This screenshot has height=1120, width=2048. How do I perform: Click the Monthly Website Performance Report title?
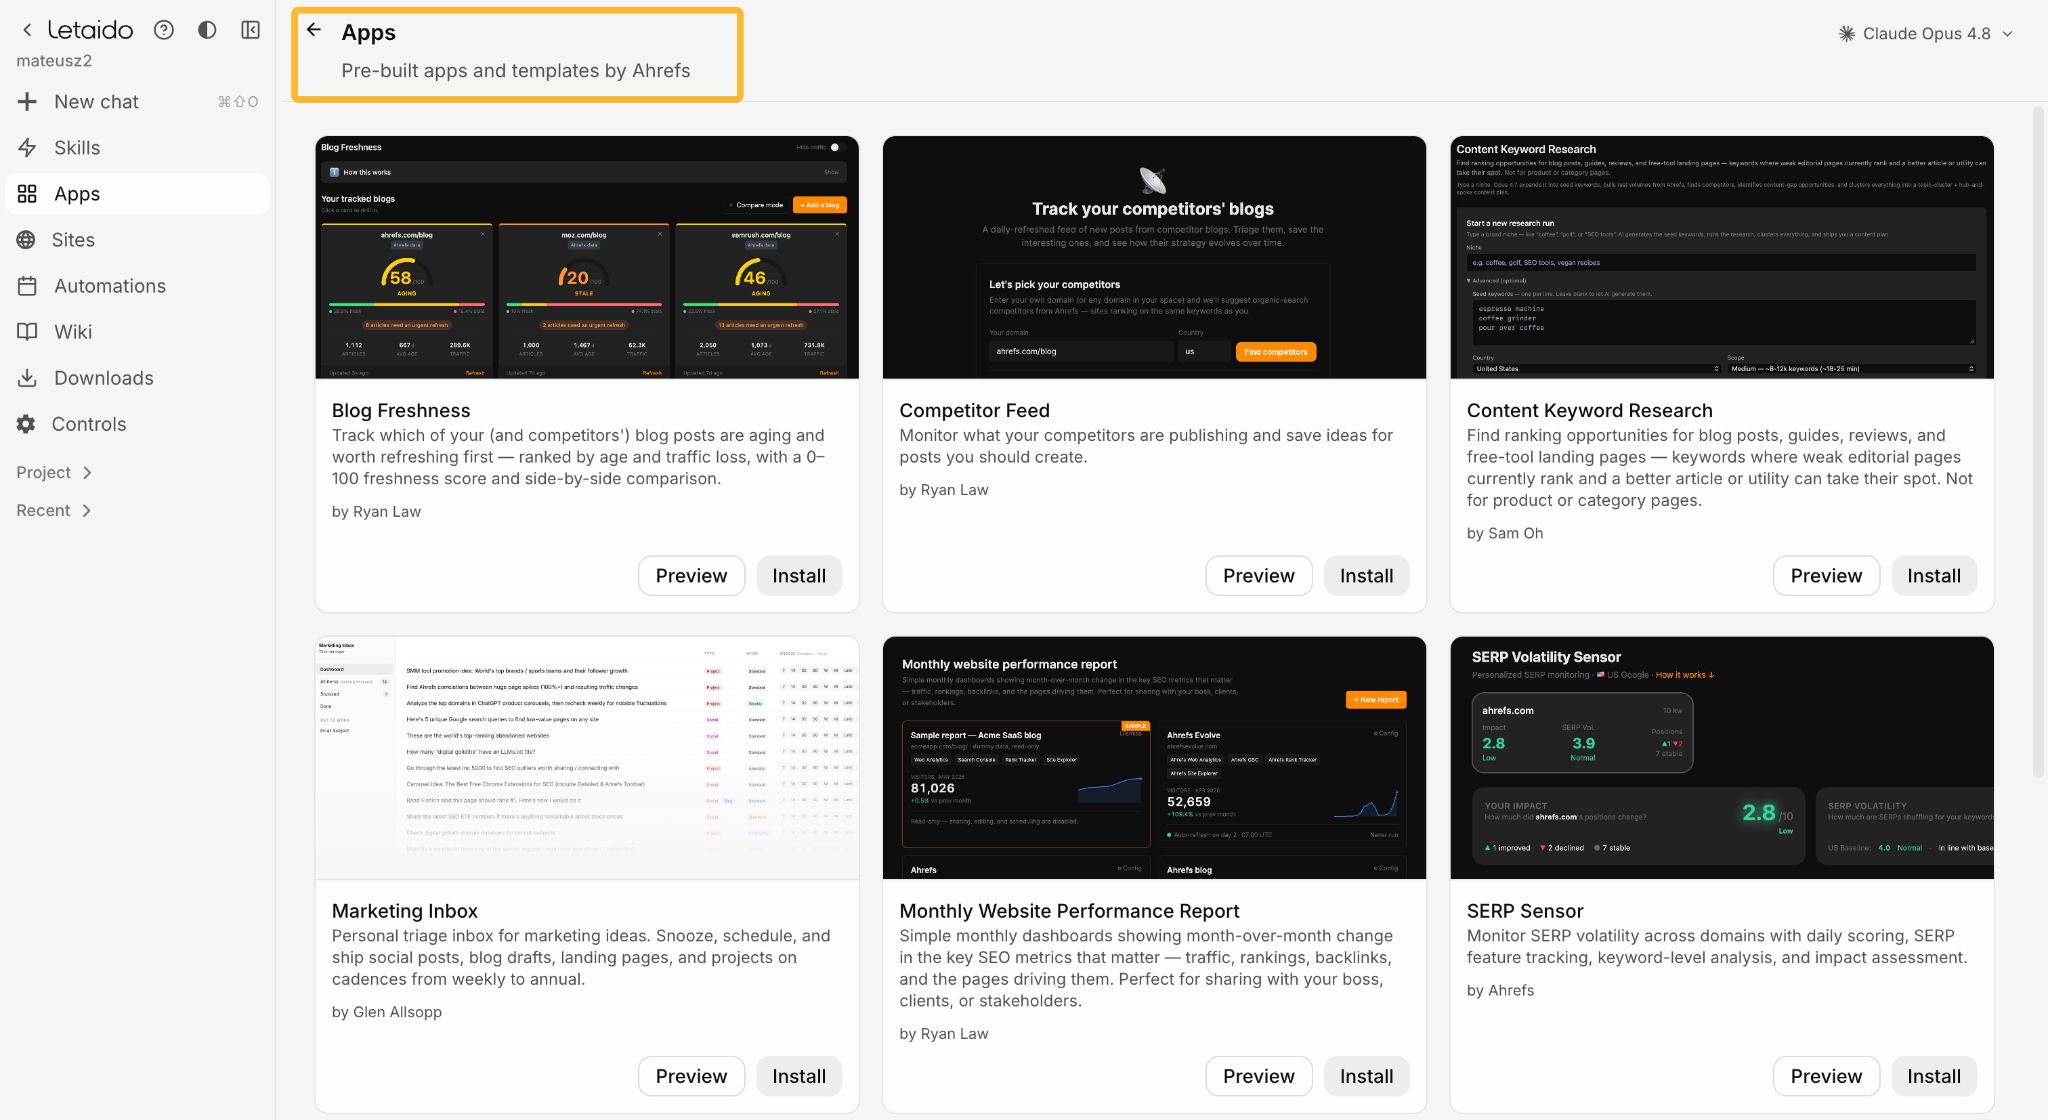[1069, 911]
